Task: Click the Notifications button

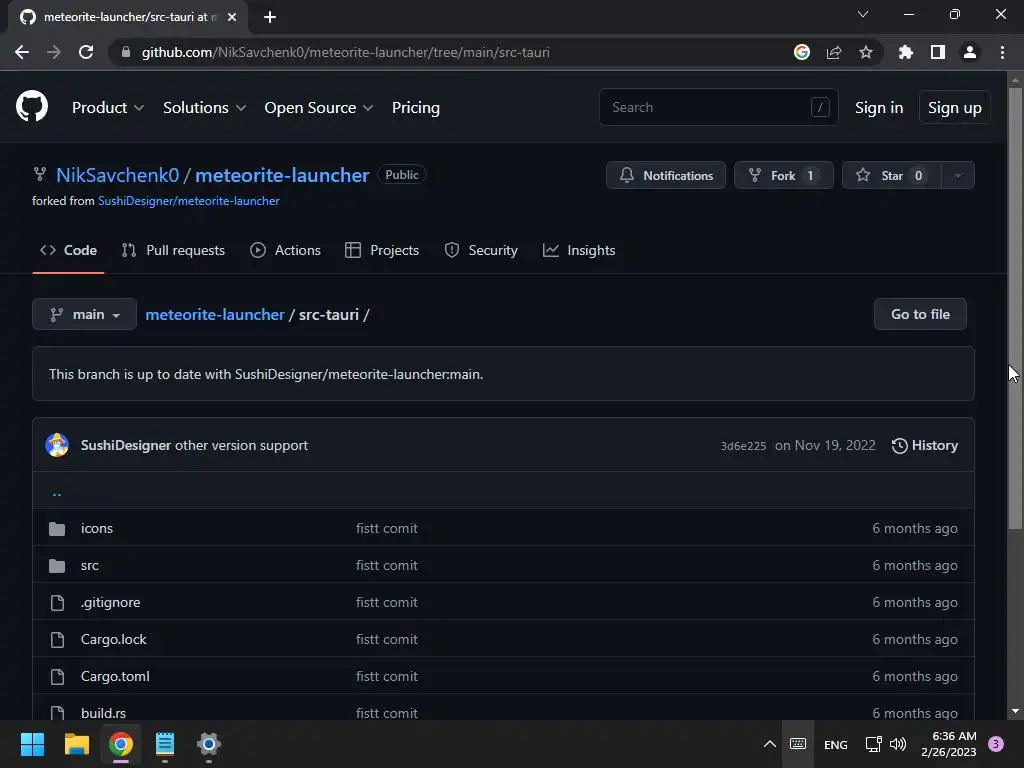Action: [x=665, y=175]
